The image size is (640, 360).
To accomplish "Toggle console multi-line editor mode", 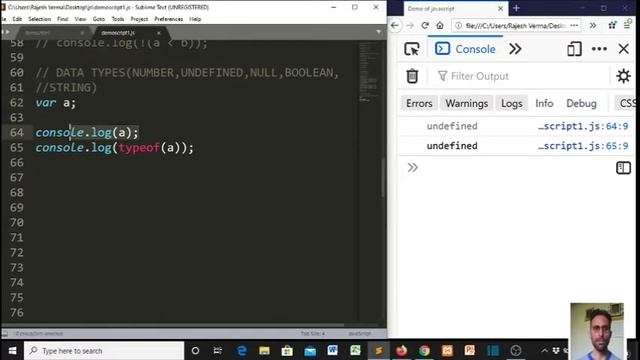I will click(x=623, y=168).
